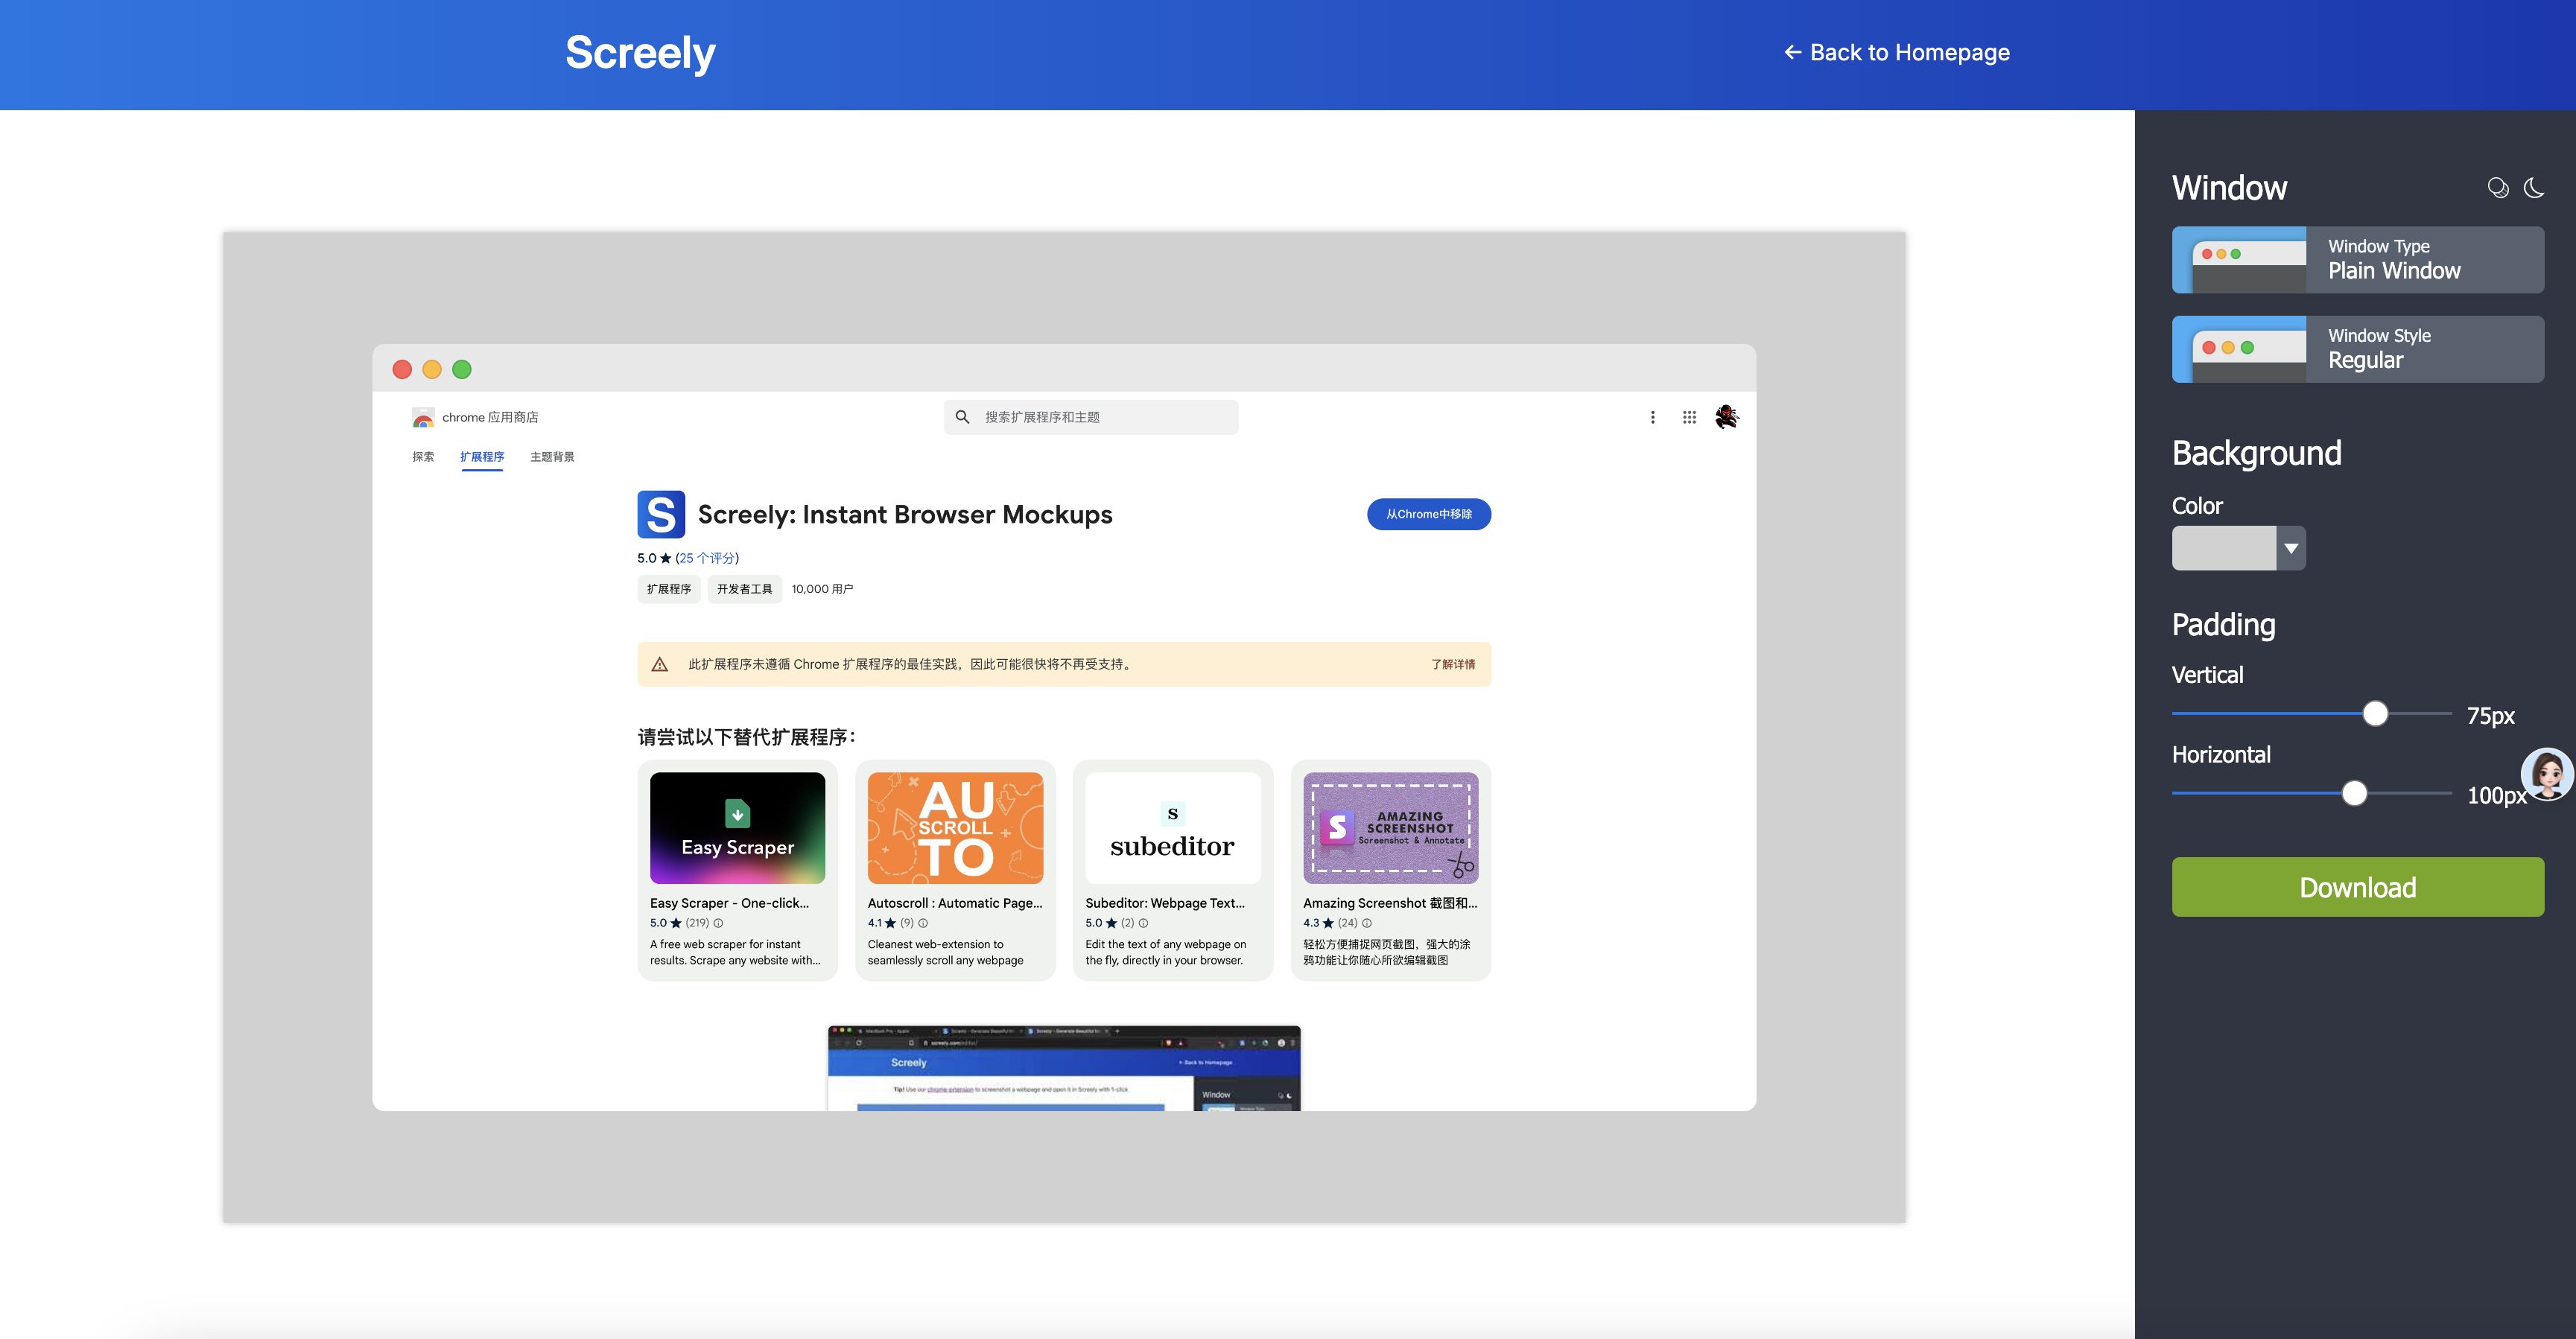
Task: Click the warning triangle icon in the banner
Action: click(x=660, y=664)
